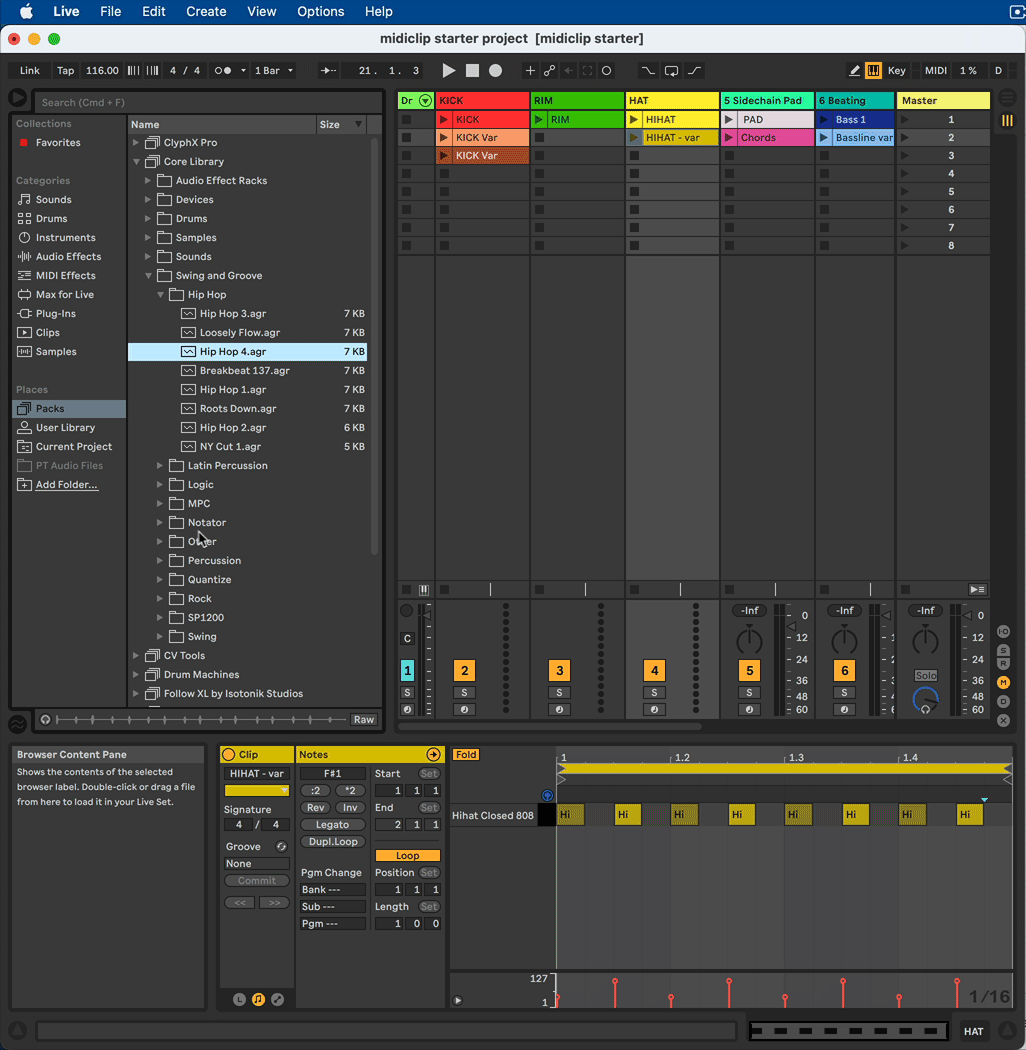Screen dimensions: 1026x1050
Task: Toggle the computer MIDI keyboard icon
Action: 873,71
